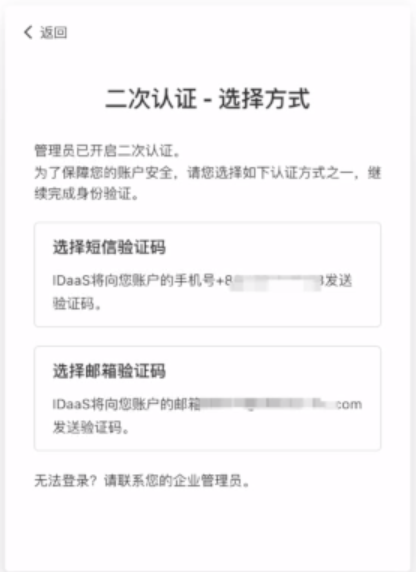Screen dimensions: 416x572
Task: Select the 选择邮箱验证码 option card
Action: (x=207, y=398)
